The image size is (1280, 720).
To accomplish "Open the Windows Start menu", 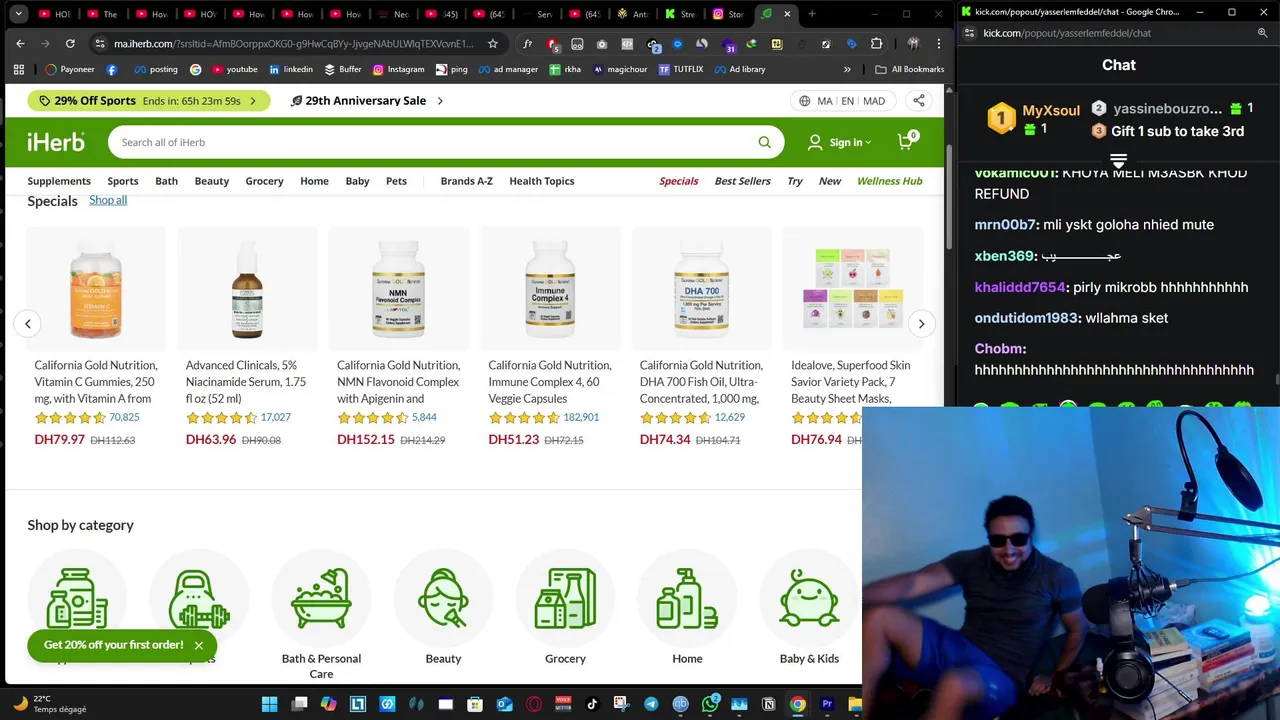I will click(269, 704).
